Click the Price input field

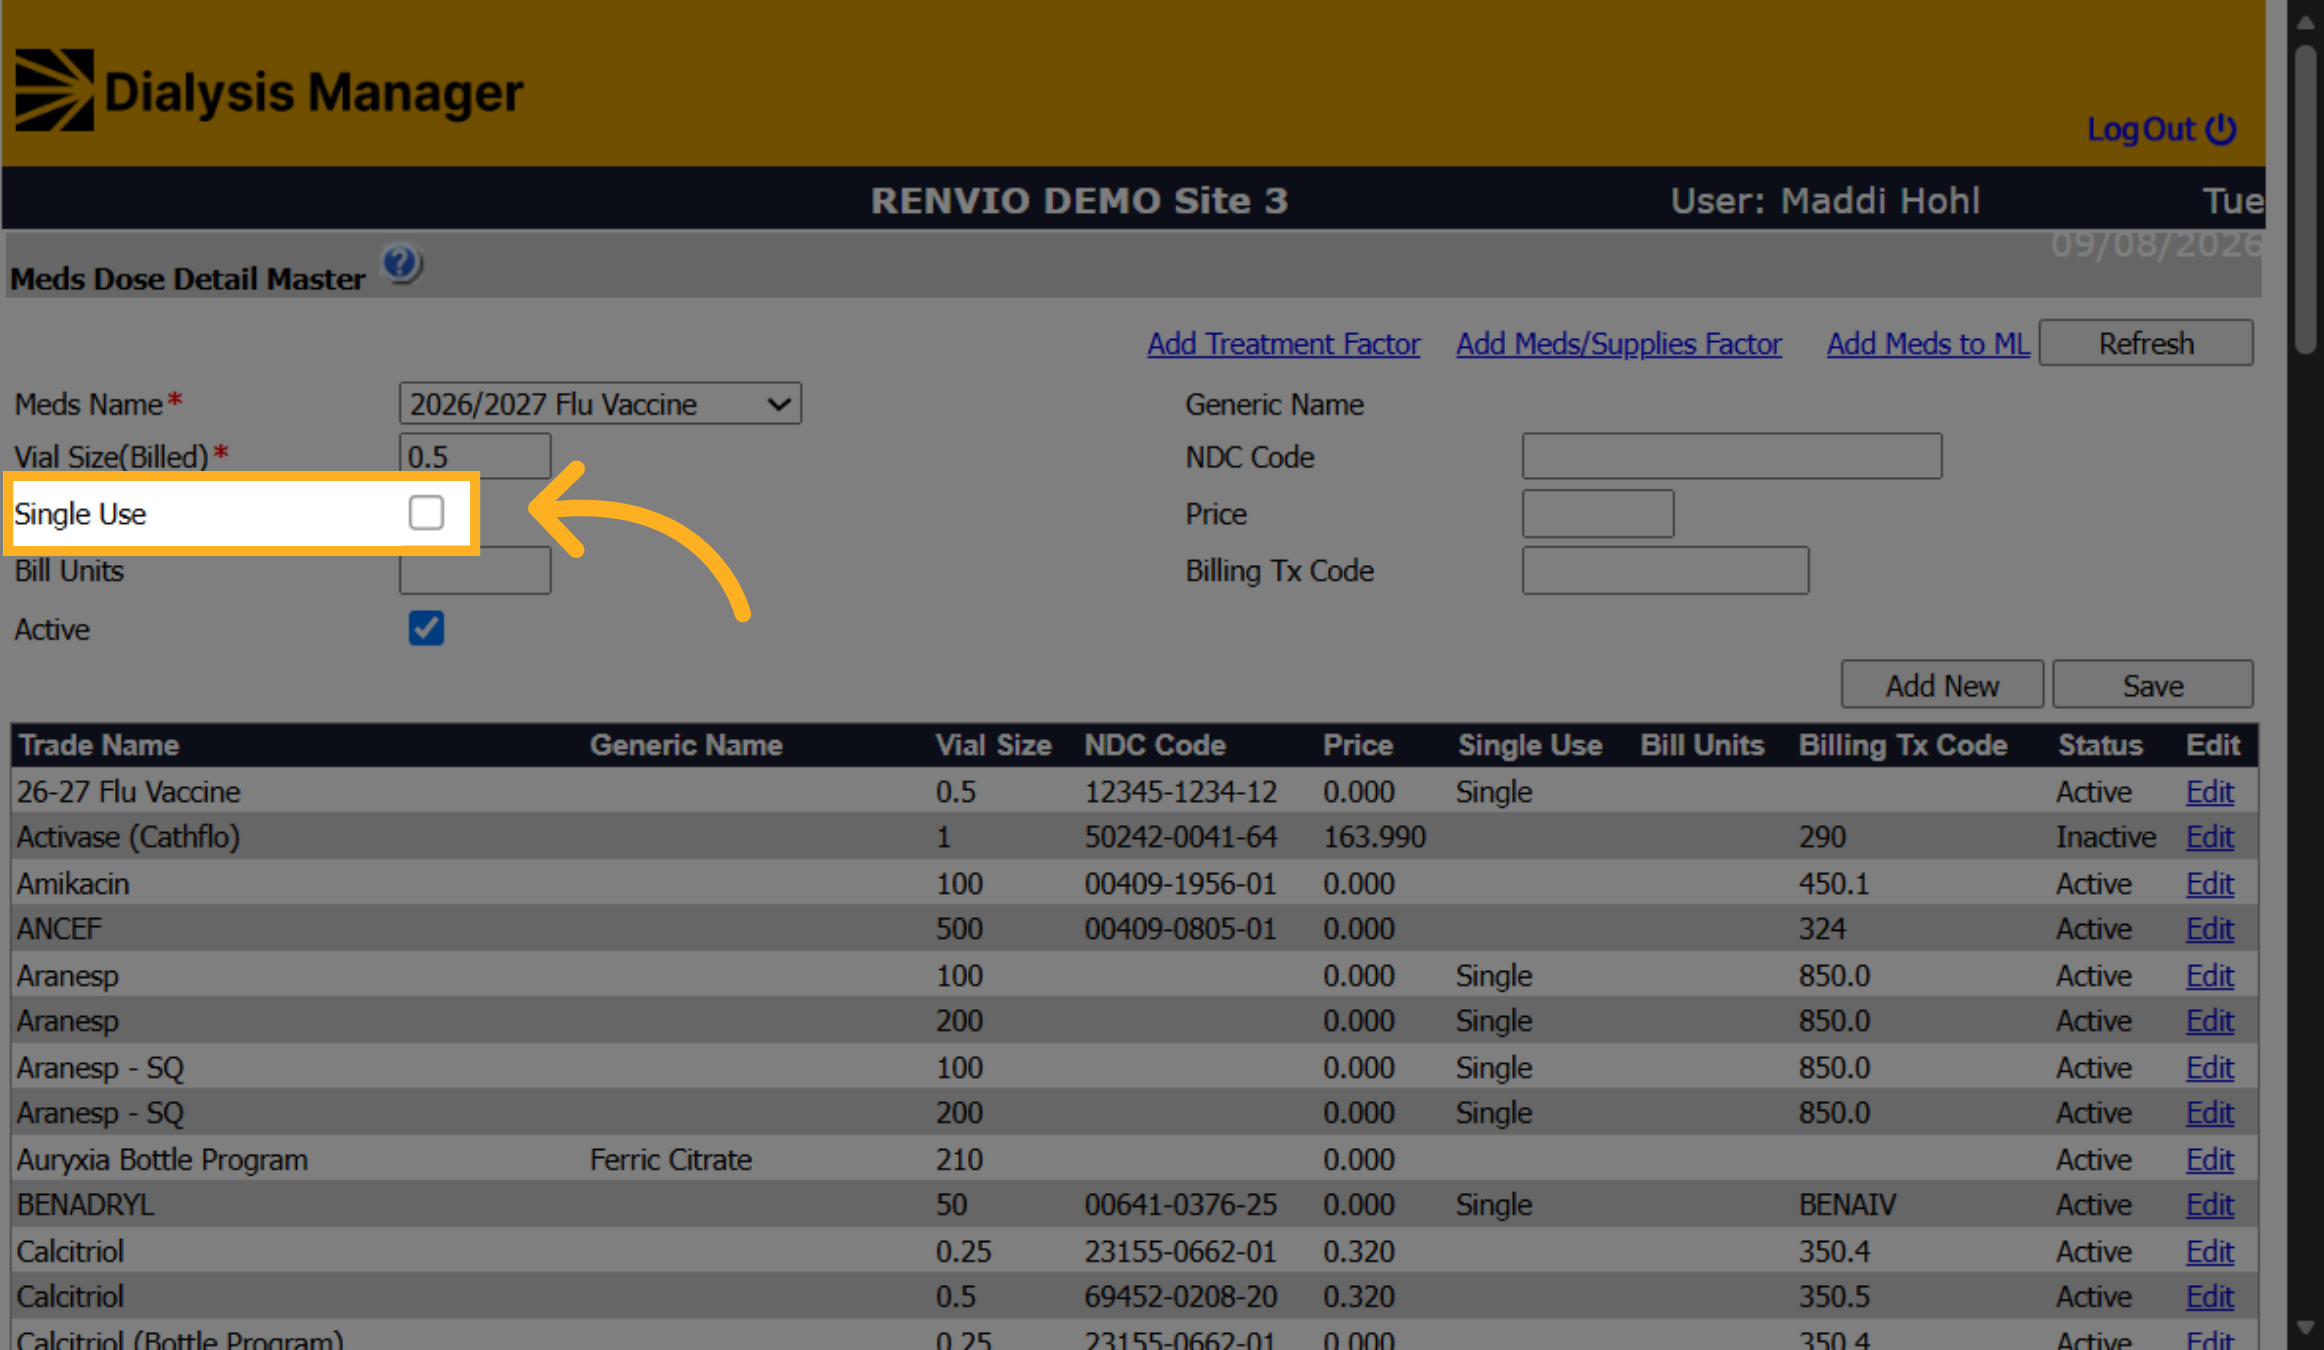pyautogui.click(x=1598, y=514)
